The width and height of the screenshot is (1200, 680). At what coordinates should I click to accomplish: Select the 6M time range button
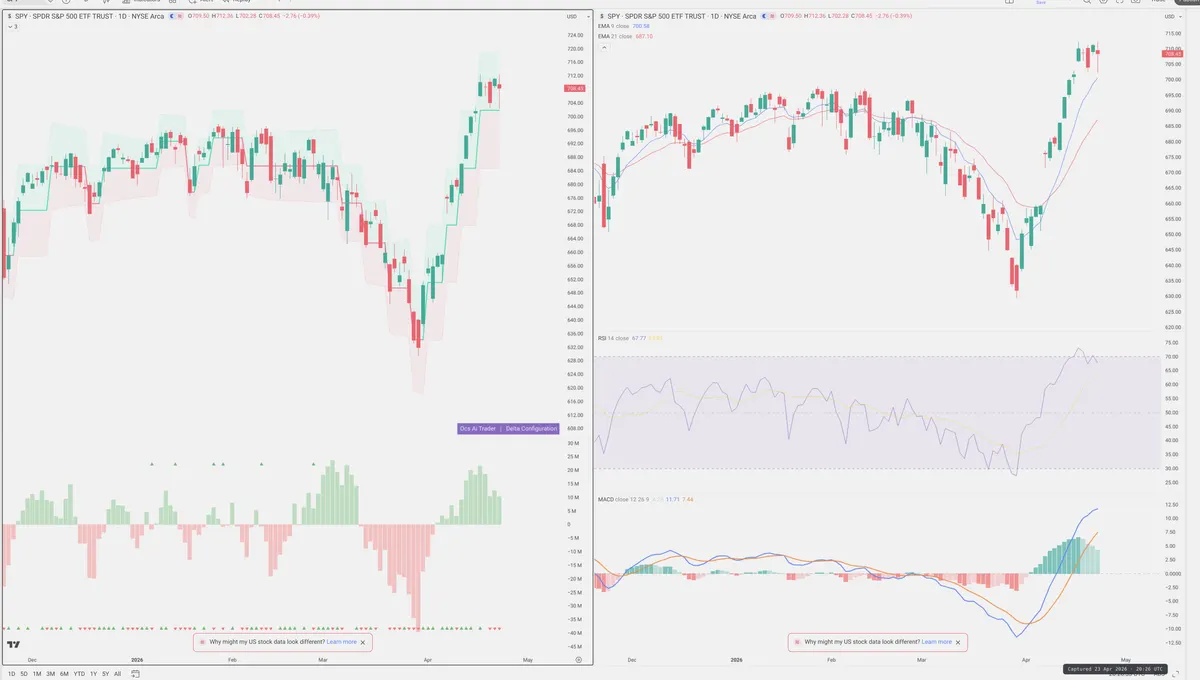pyautogui.click(x=64, y=674)
